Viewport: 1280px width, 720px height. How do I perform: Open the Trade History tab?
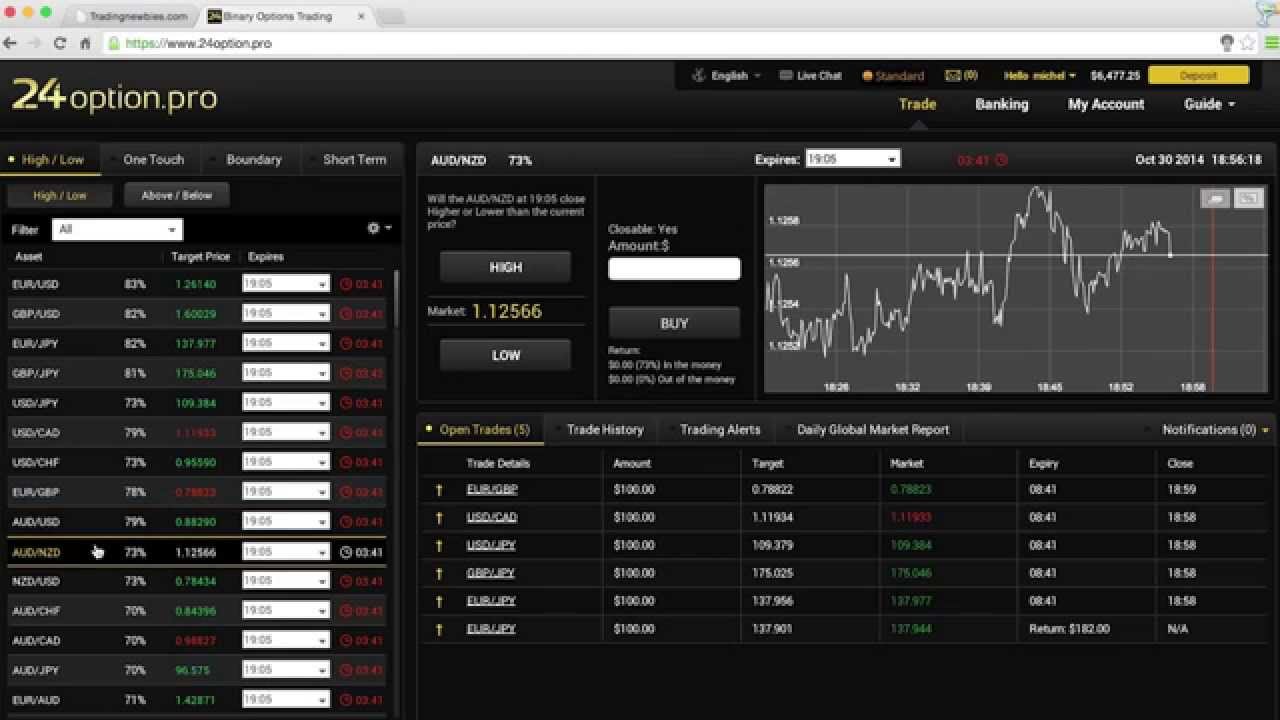tap(605, 430)
